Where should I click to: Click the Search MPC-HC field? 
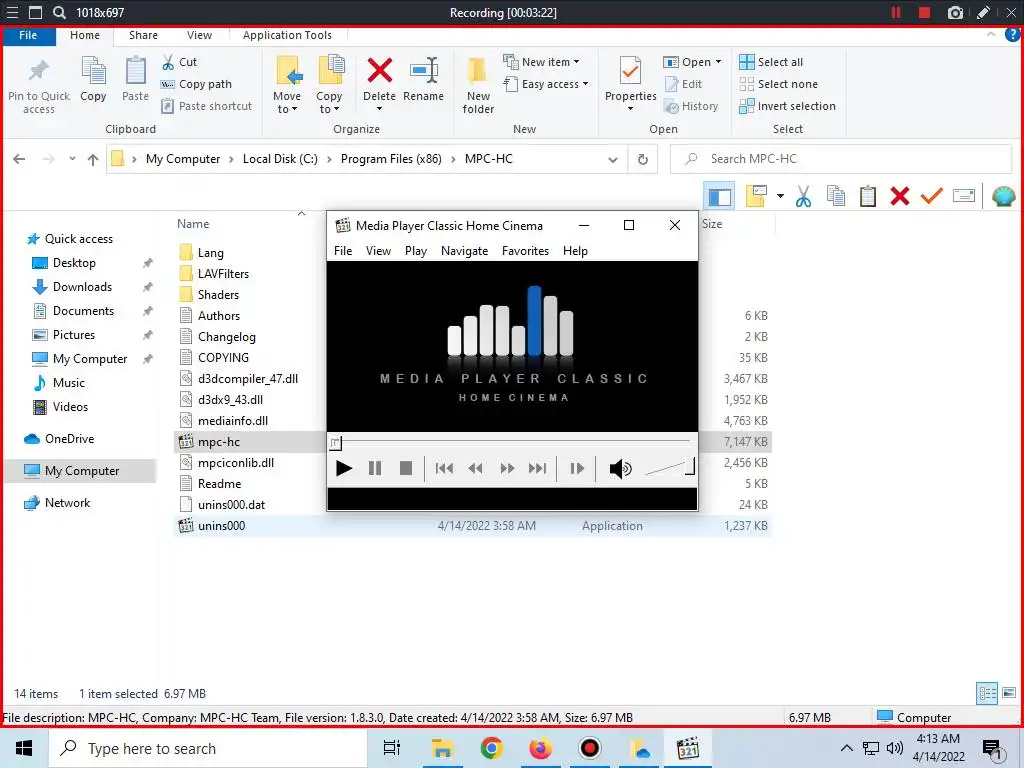coord(841,159)
